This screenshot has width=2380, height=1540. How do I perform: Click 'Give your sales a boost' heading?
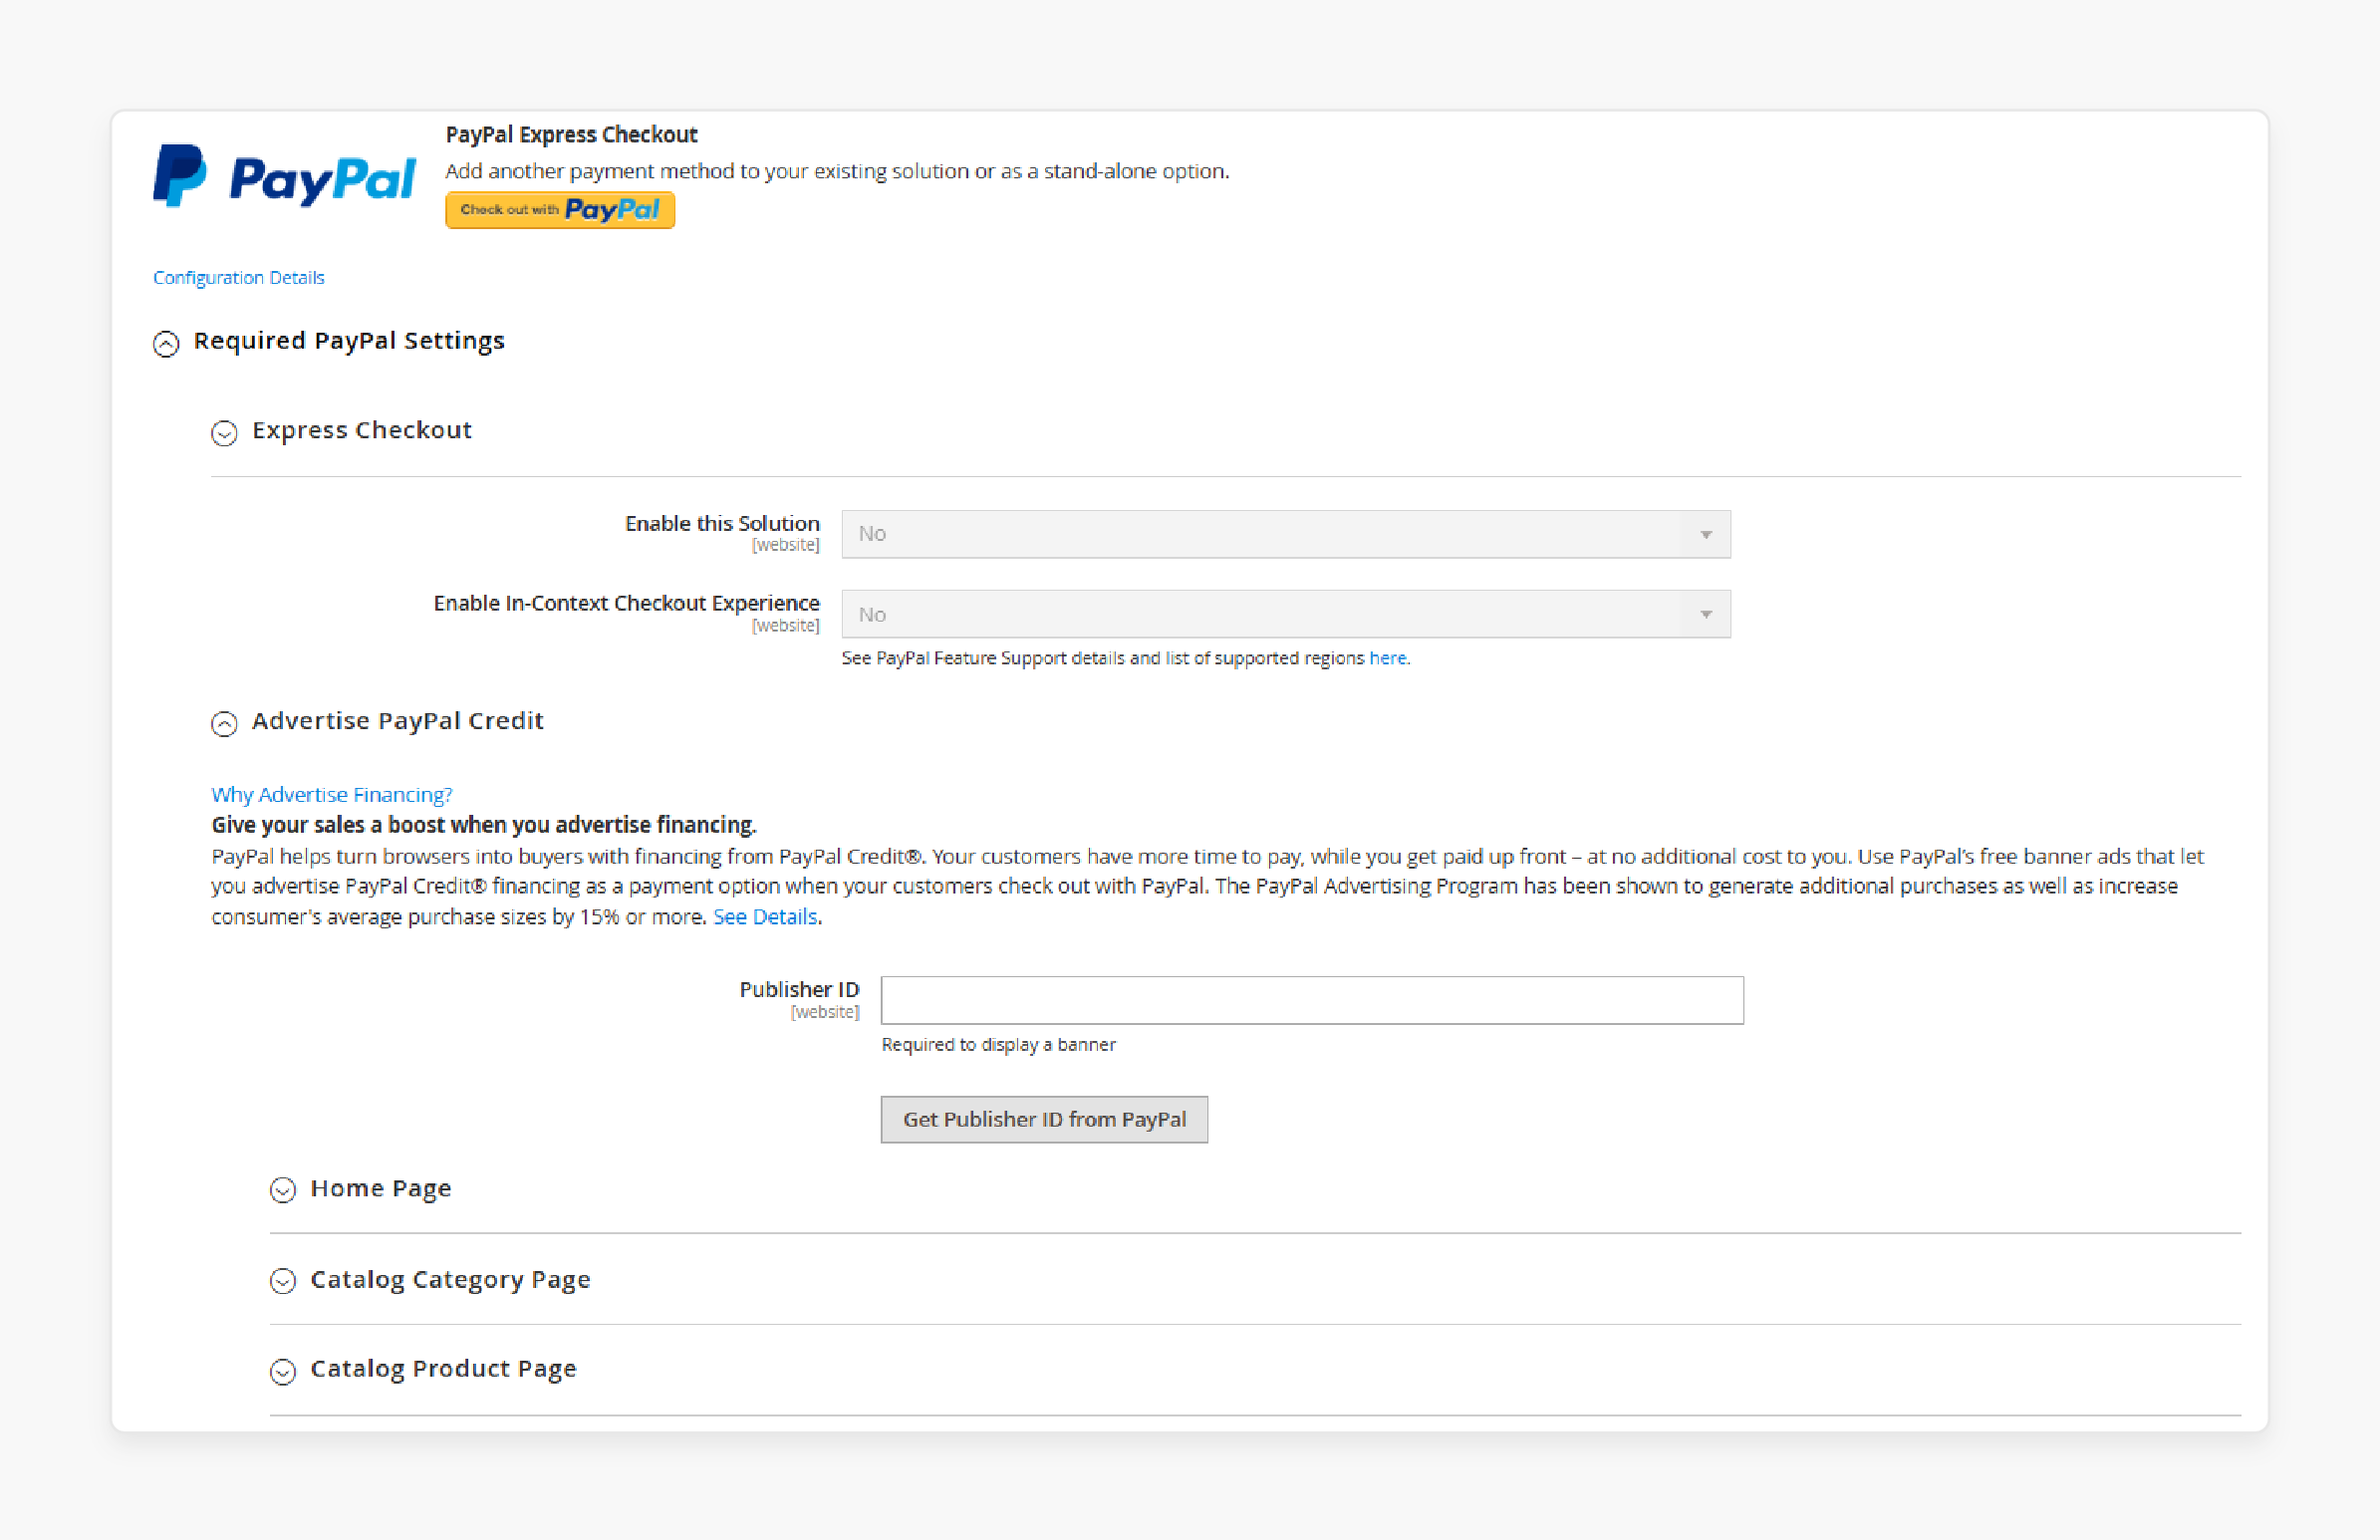[x=484, y=825]
